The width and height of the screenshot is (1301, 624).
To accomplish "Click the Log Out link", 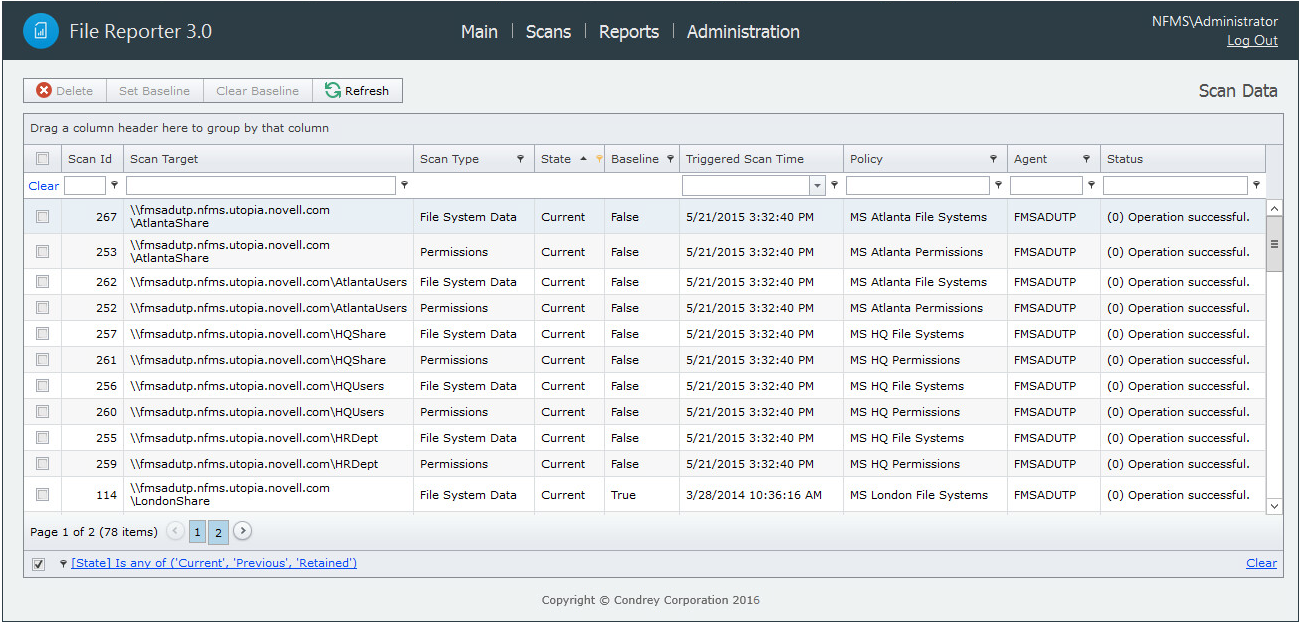I will [1252, 41].
